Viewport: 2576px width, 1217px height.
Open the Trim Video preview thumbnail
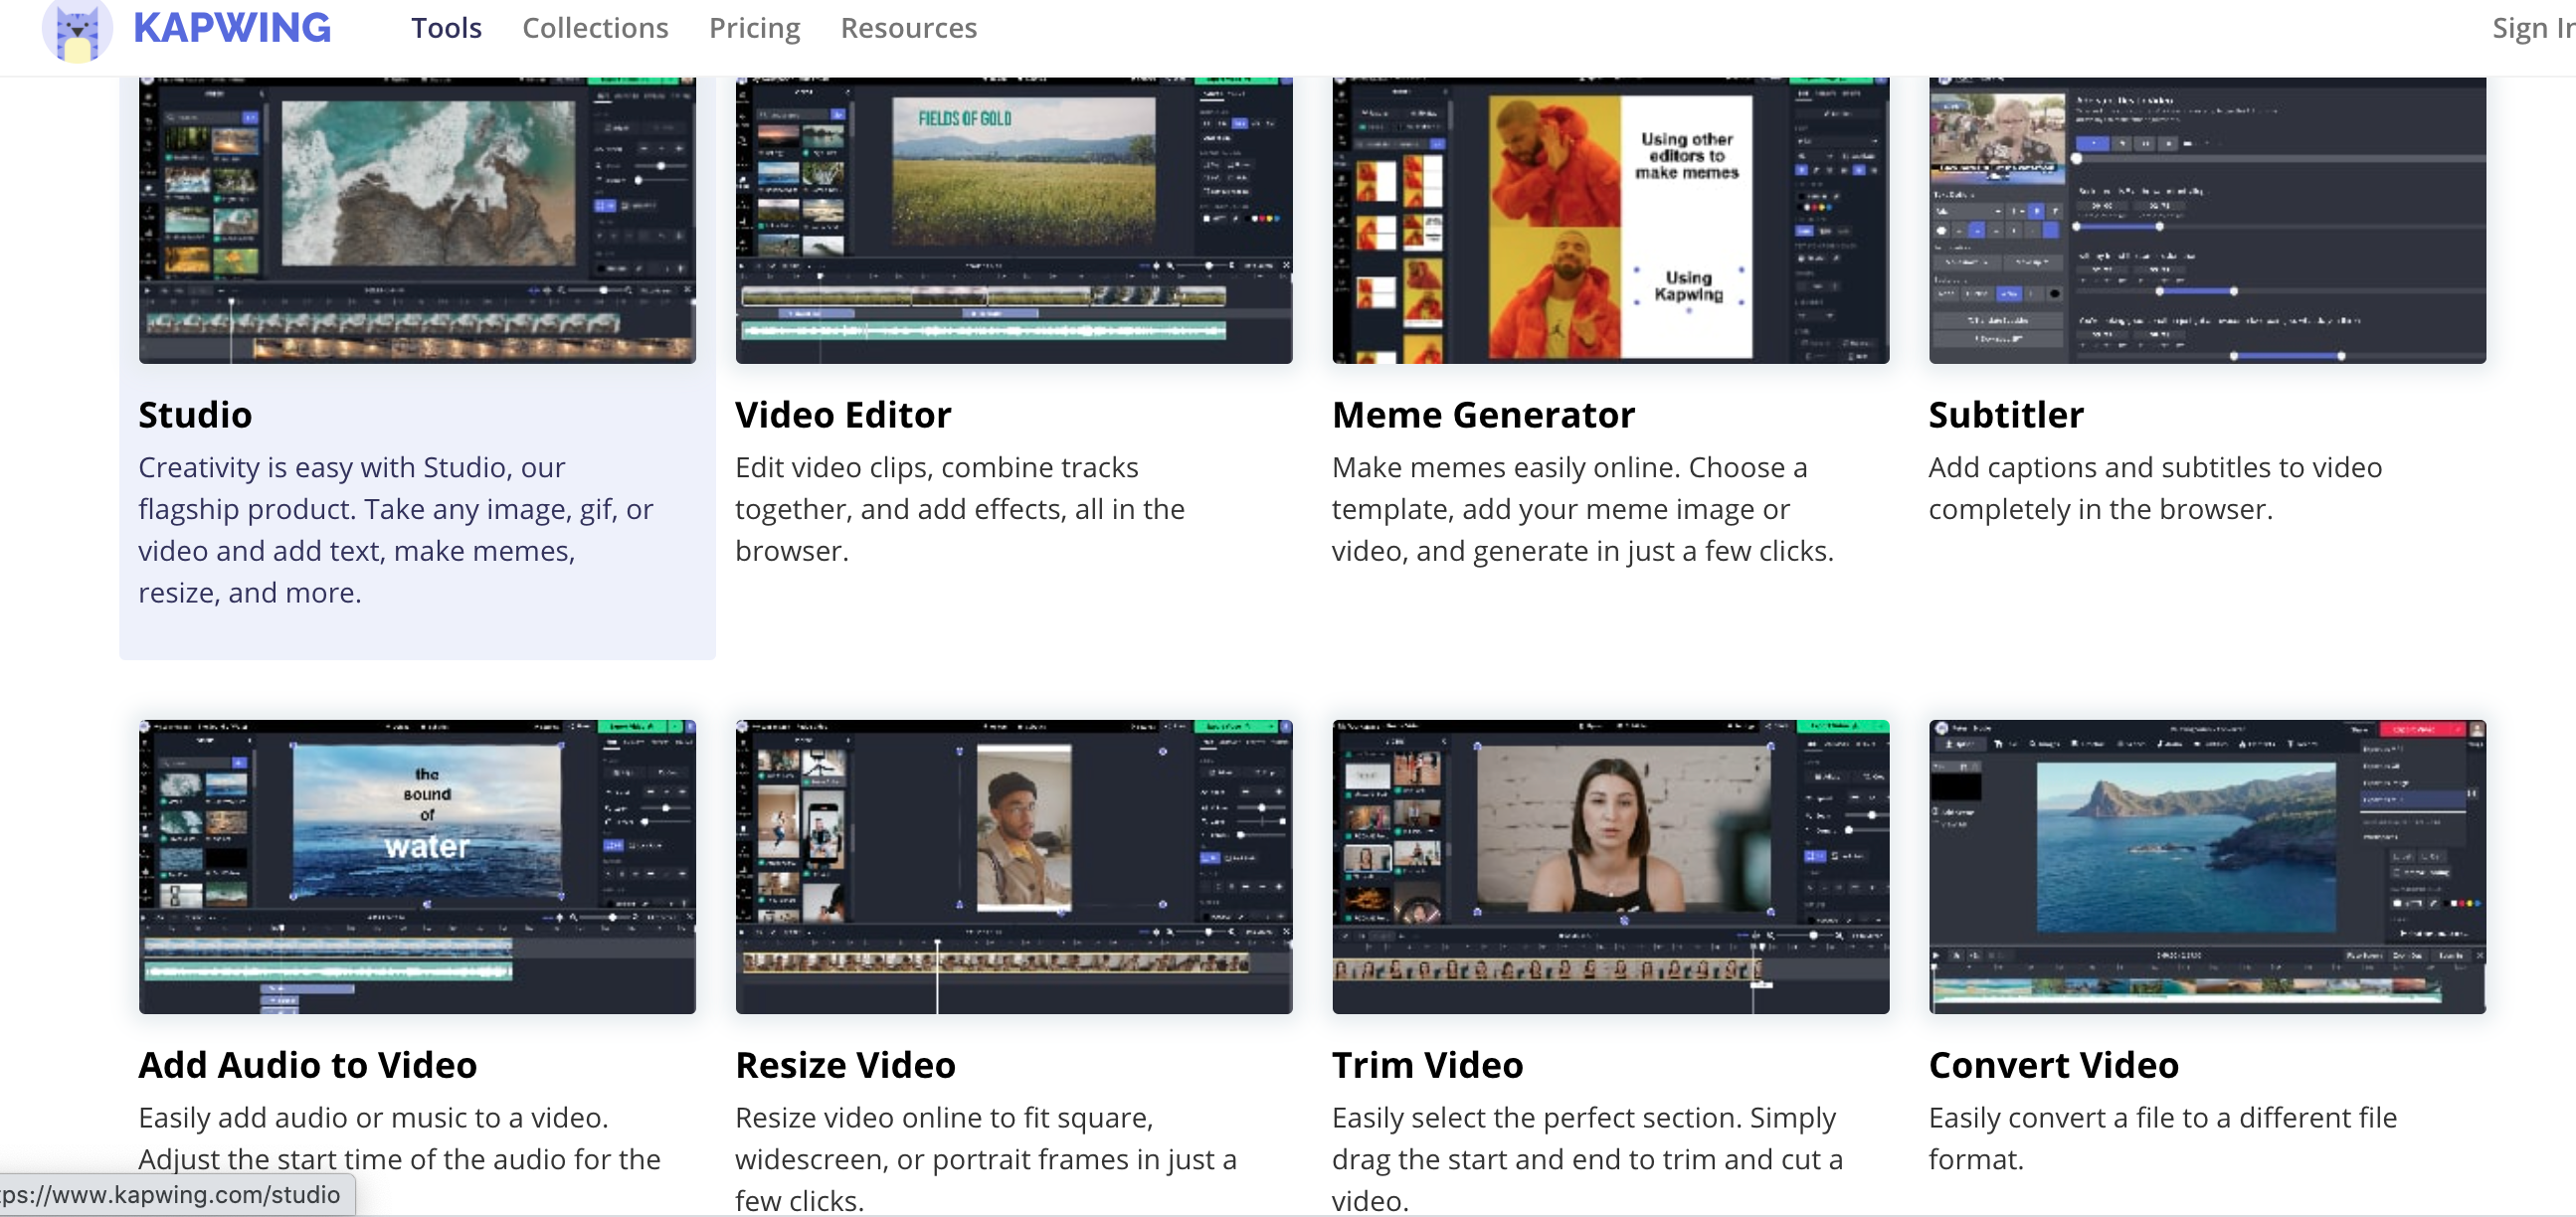(1610, 866)
